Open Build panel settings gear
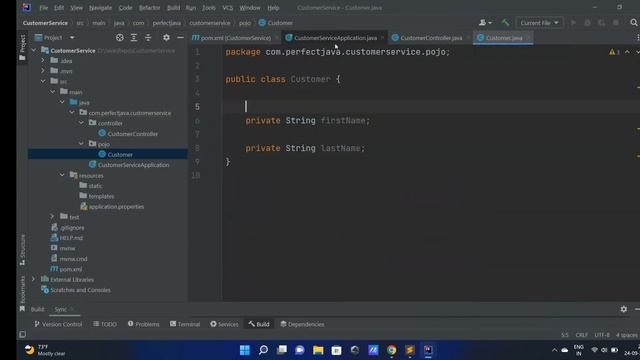 [624, 309]
